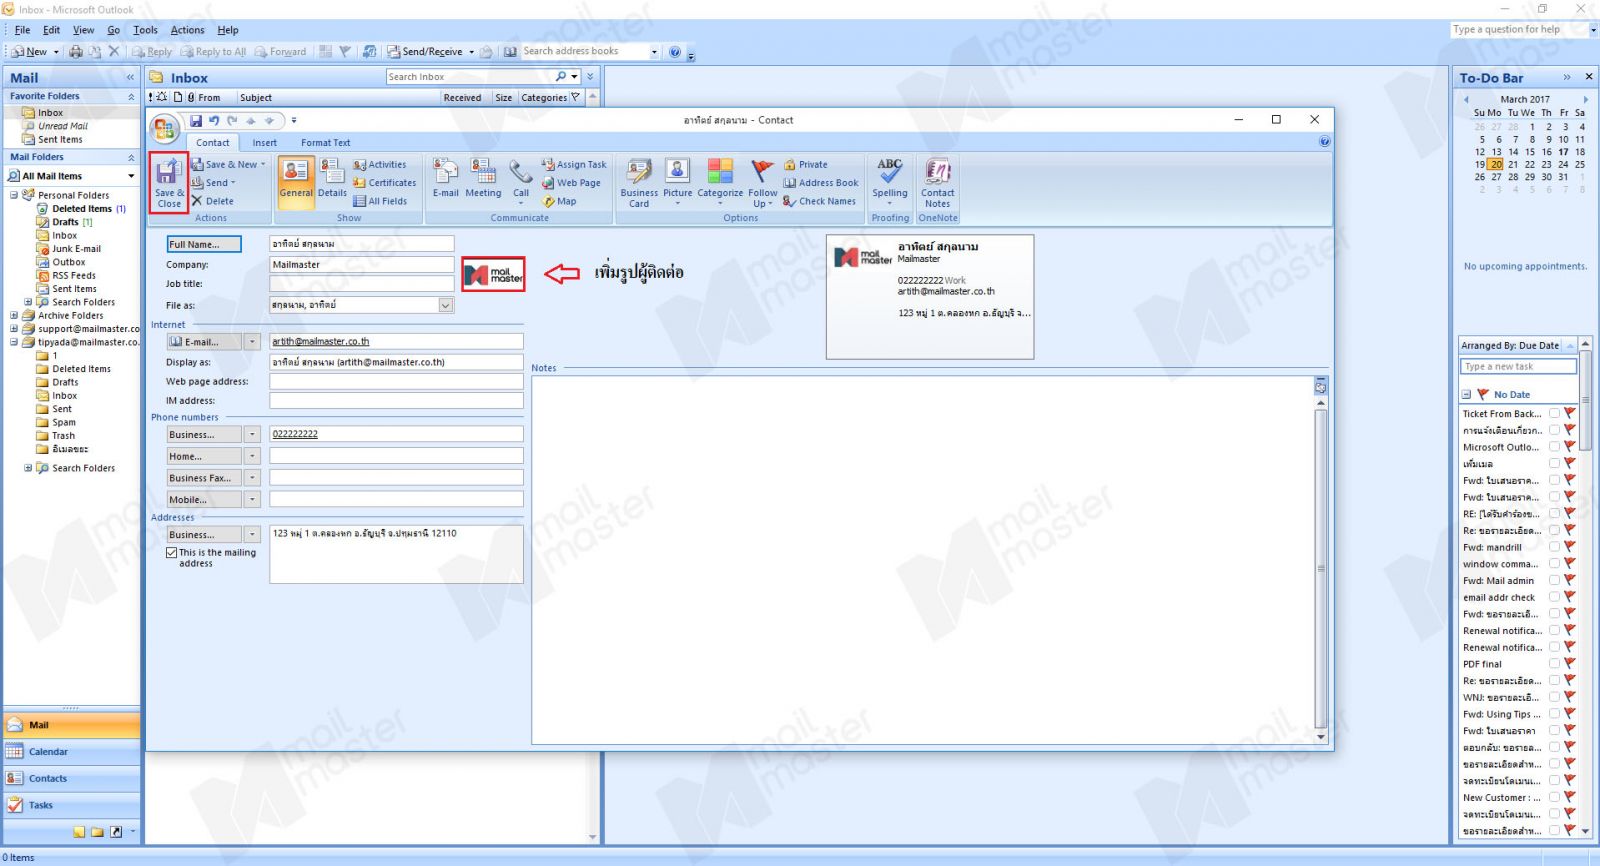Open the Address Book from ribbon
This screenshot has width=1600, height=866.
(821, 183)
